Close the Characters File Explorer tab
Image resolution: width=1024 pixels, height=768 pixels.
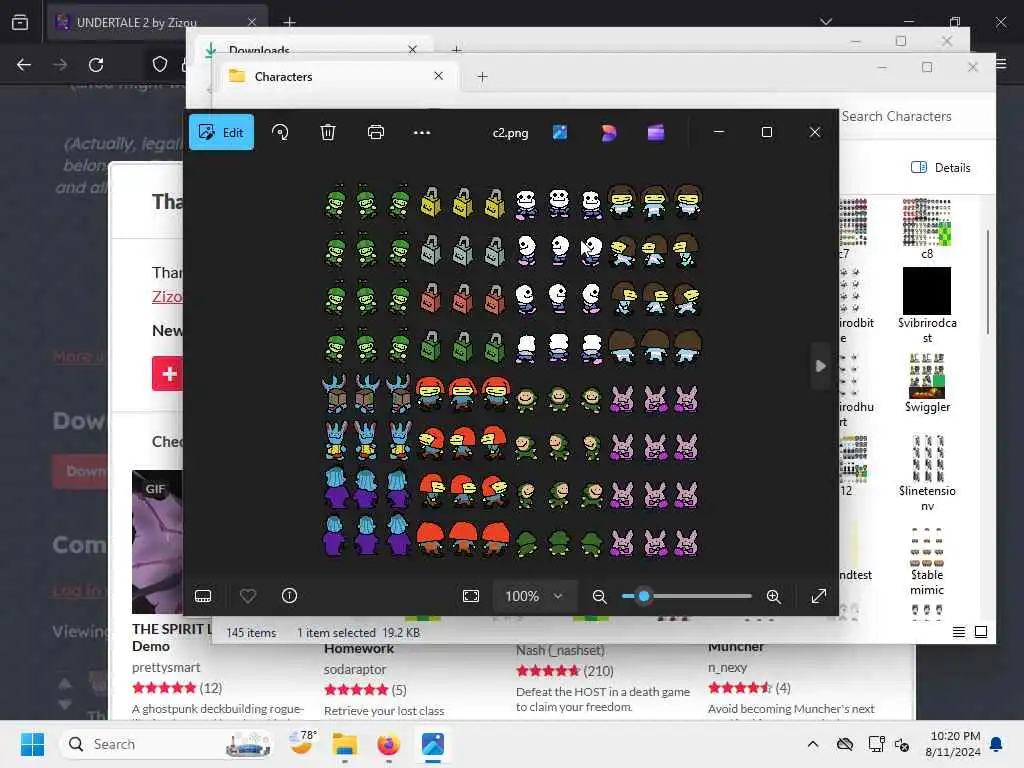click(439, 76)
